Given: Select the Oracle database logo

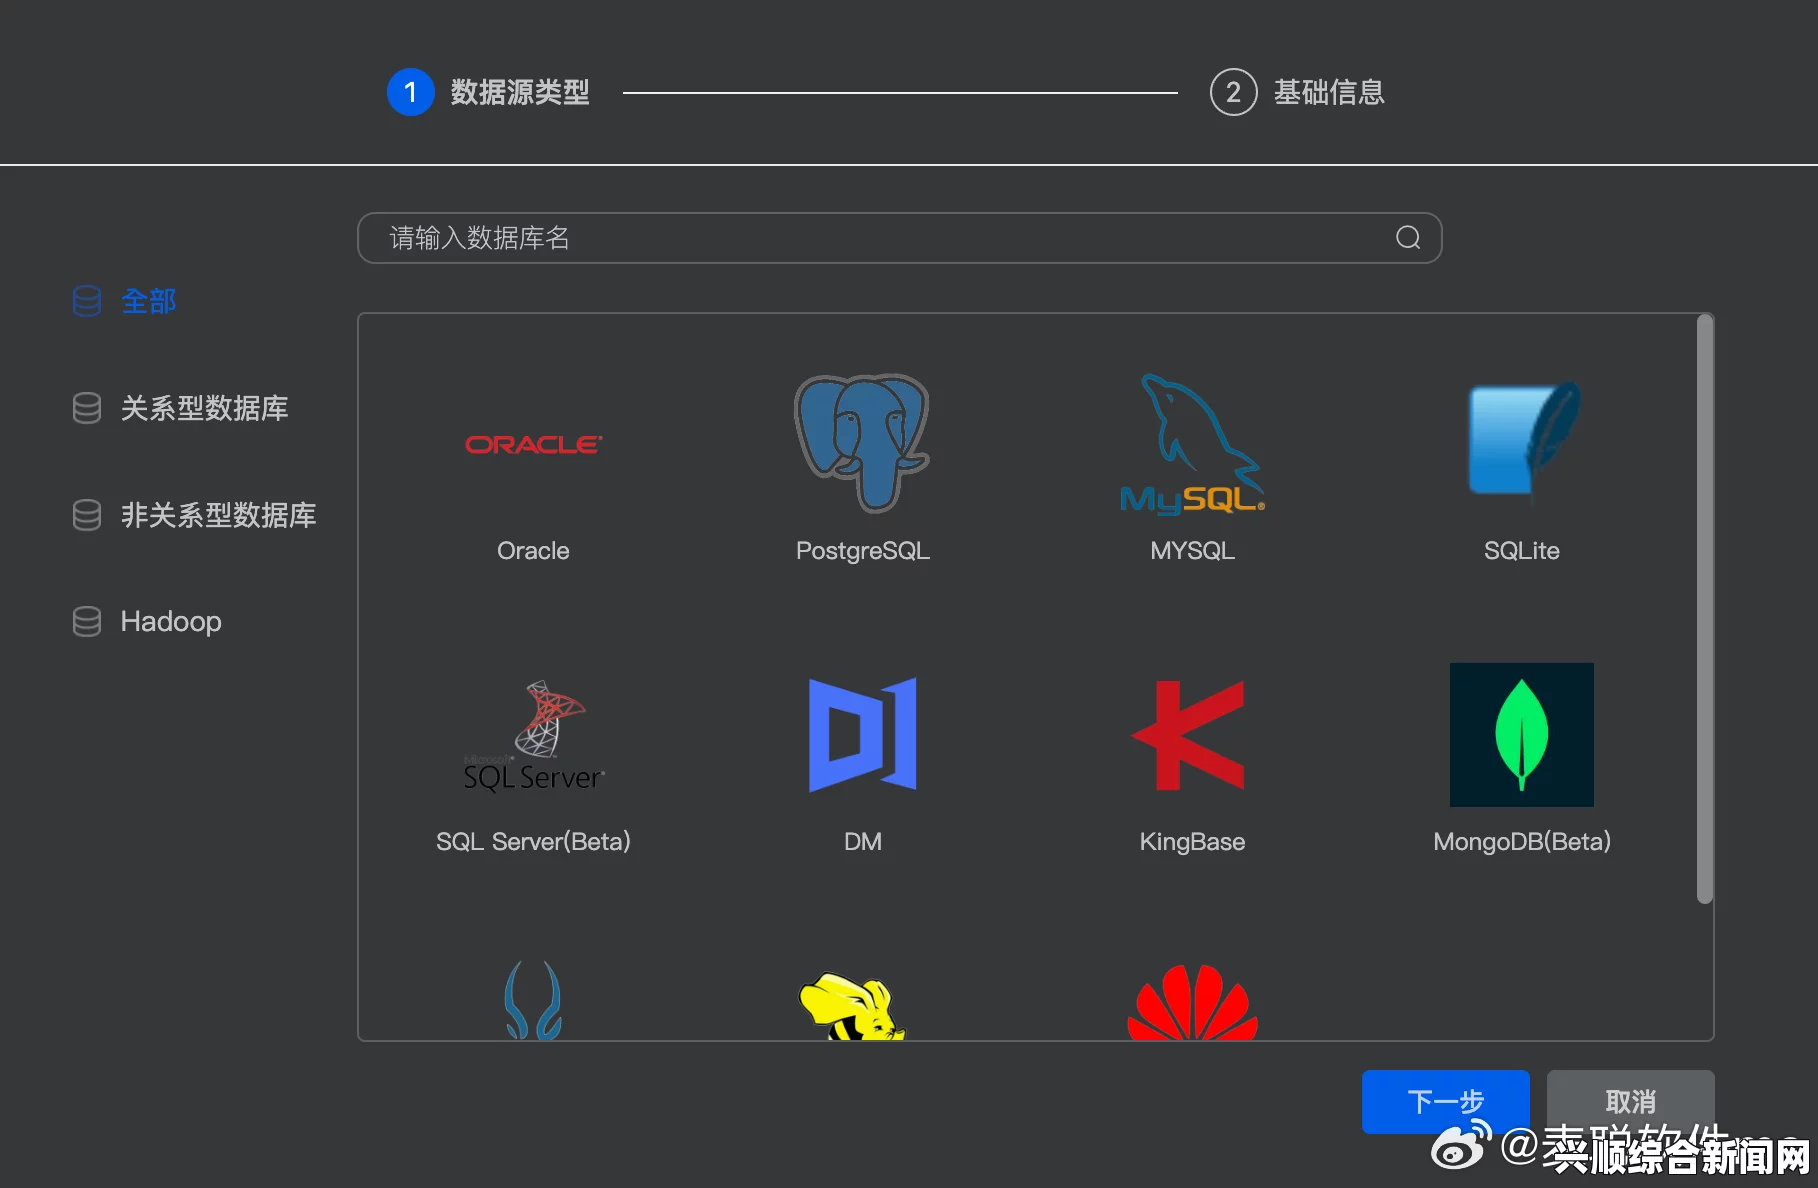Looking at the screenshot, I should point(533,444).
